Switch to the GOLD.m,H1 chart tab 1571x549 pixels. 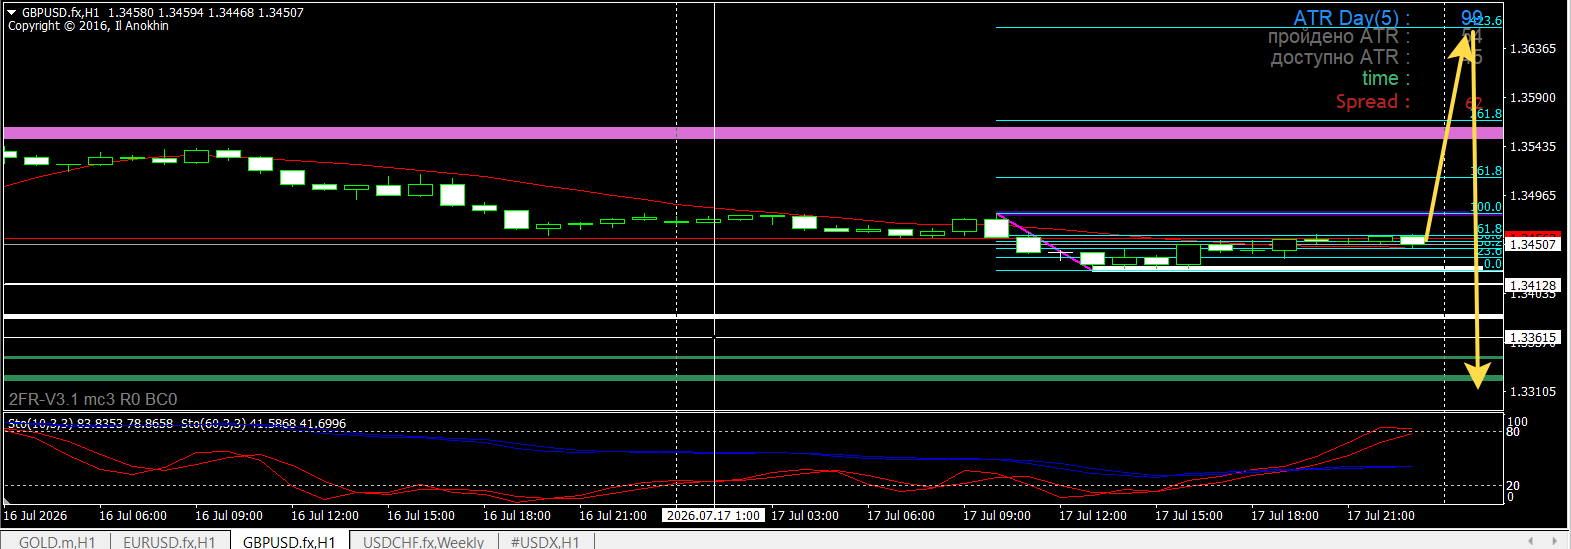click(57, 542)
